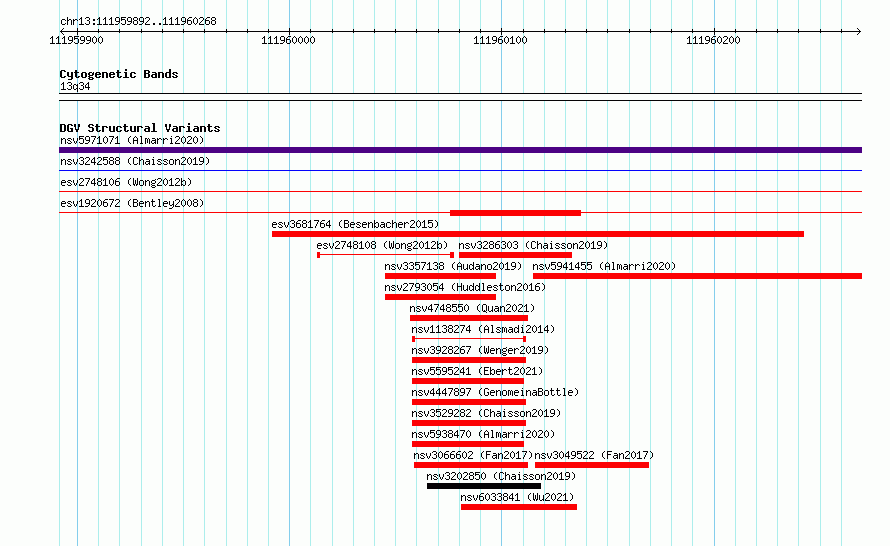This screenshot has width=890, height=546.
Task: Click ruler position 111959900
Action: (x=77, y=40)
